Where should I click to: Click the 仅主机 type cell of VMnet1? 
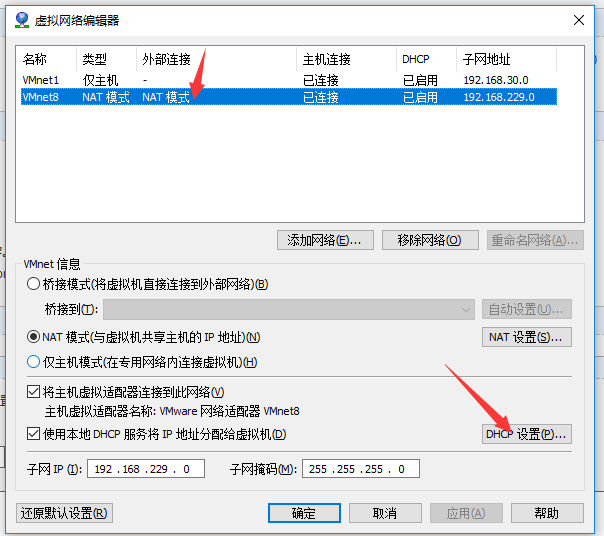[x=100, y=80]
